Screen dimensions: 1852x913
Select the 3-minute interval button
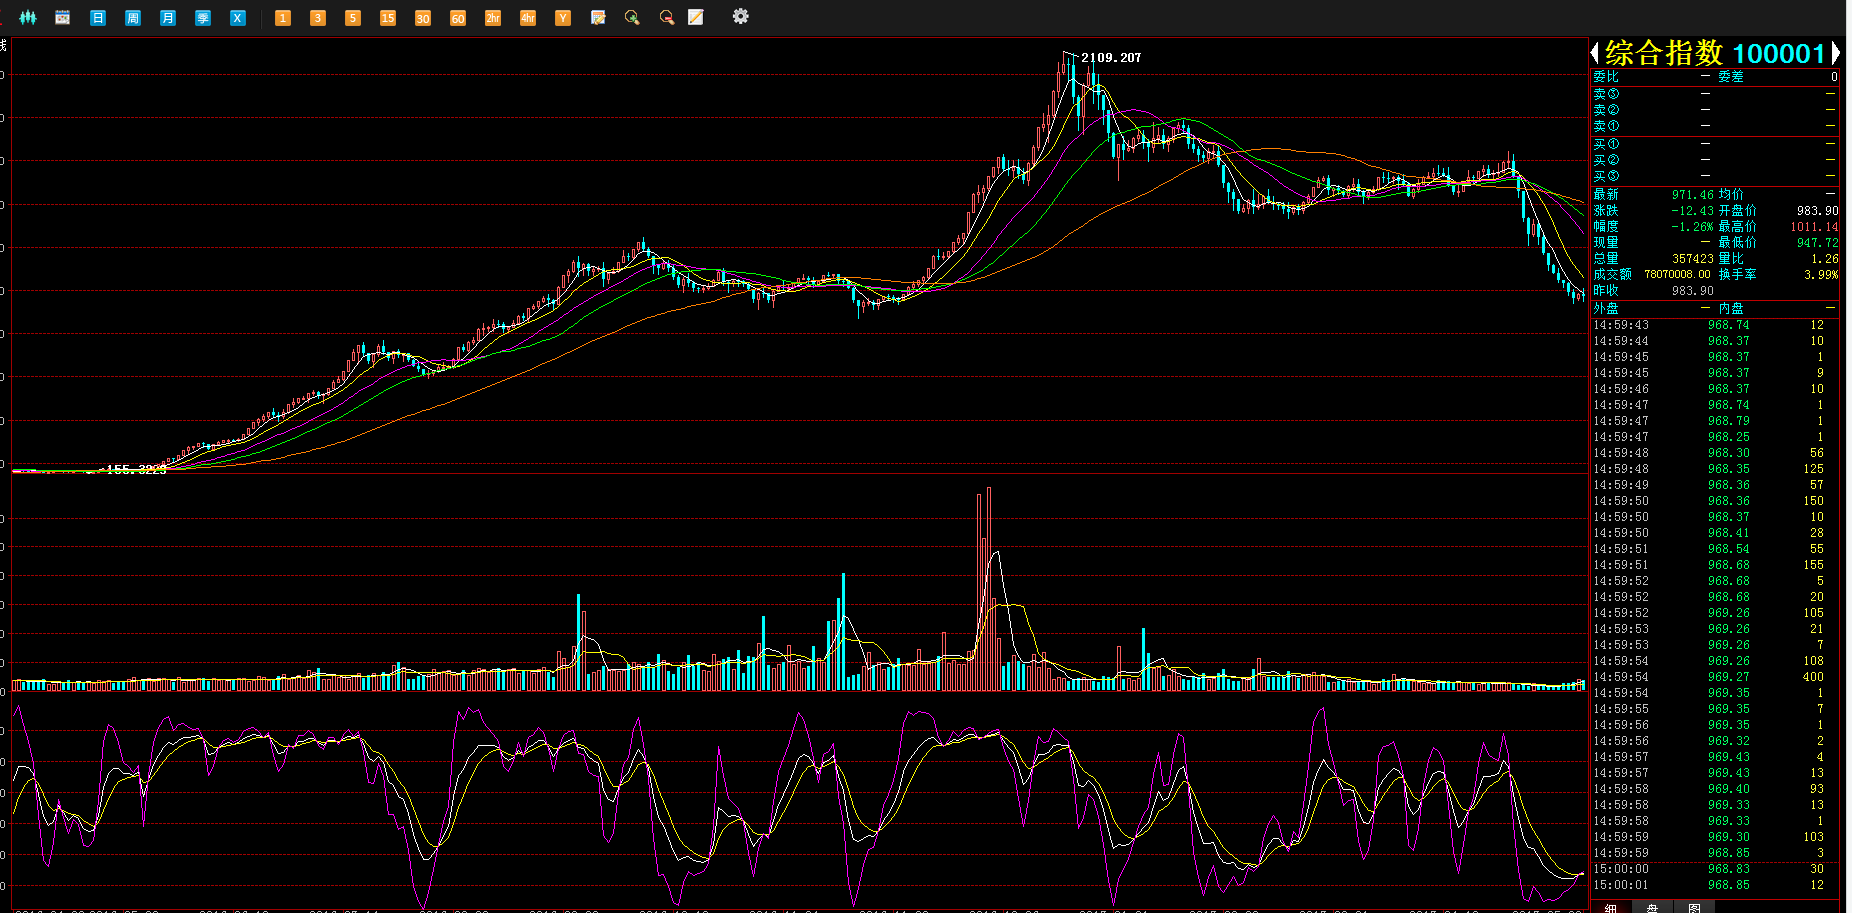pyautogui.click(x=318, y=18)
